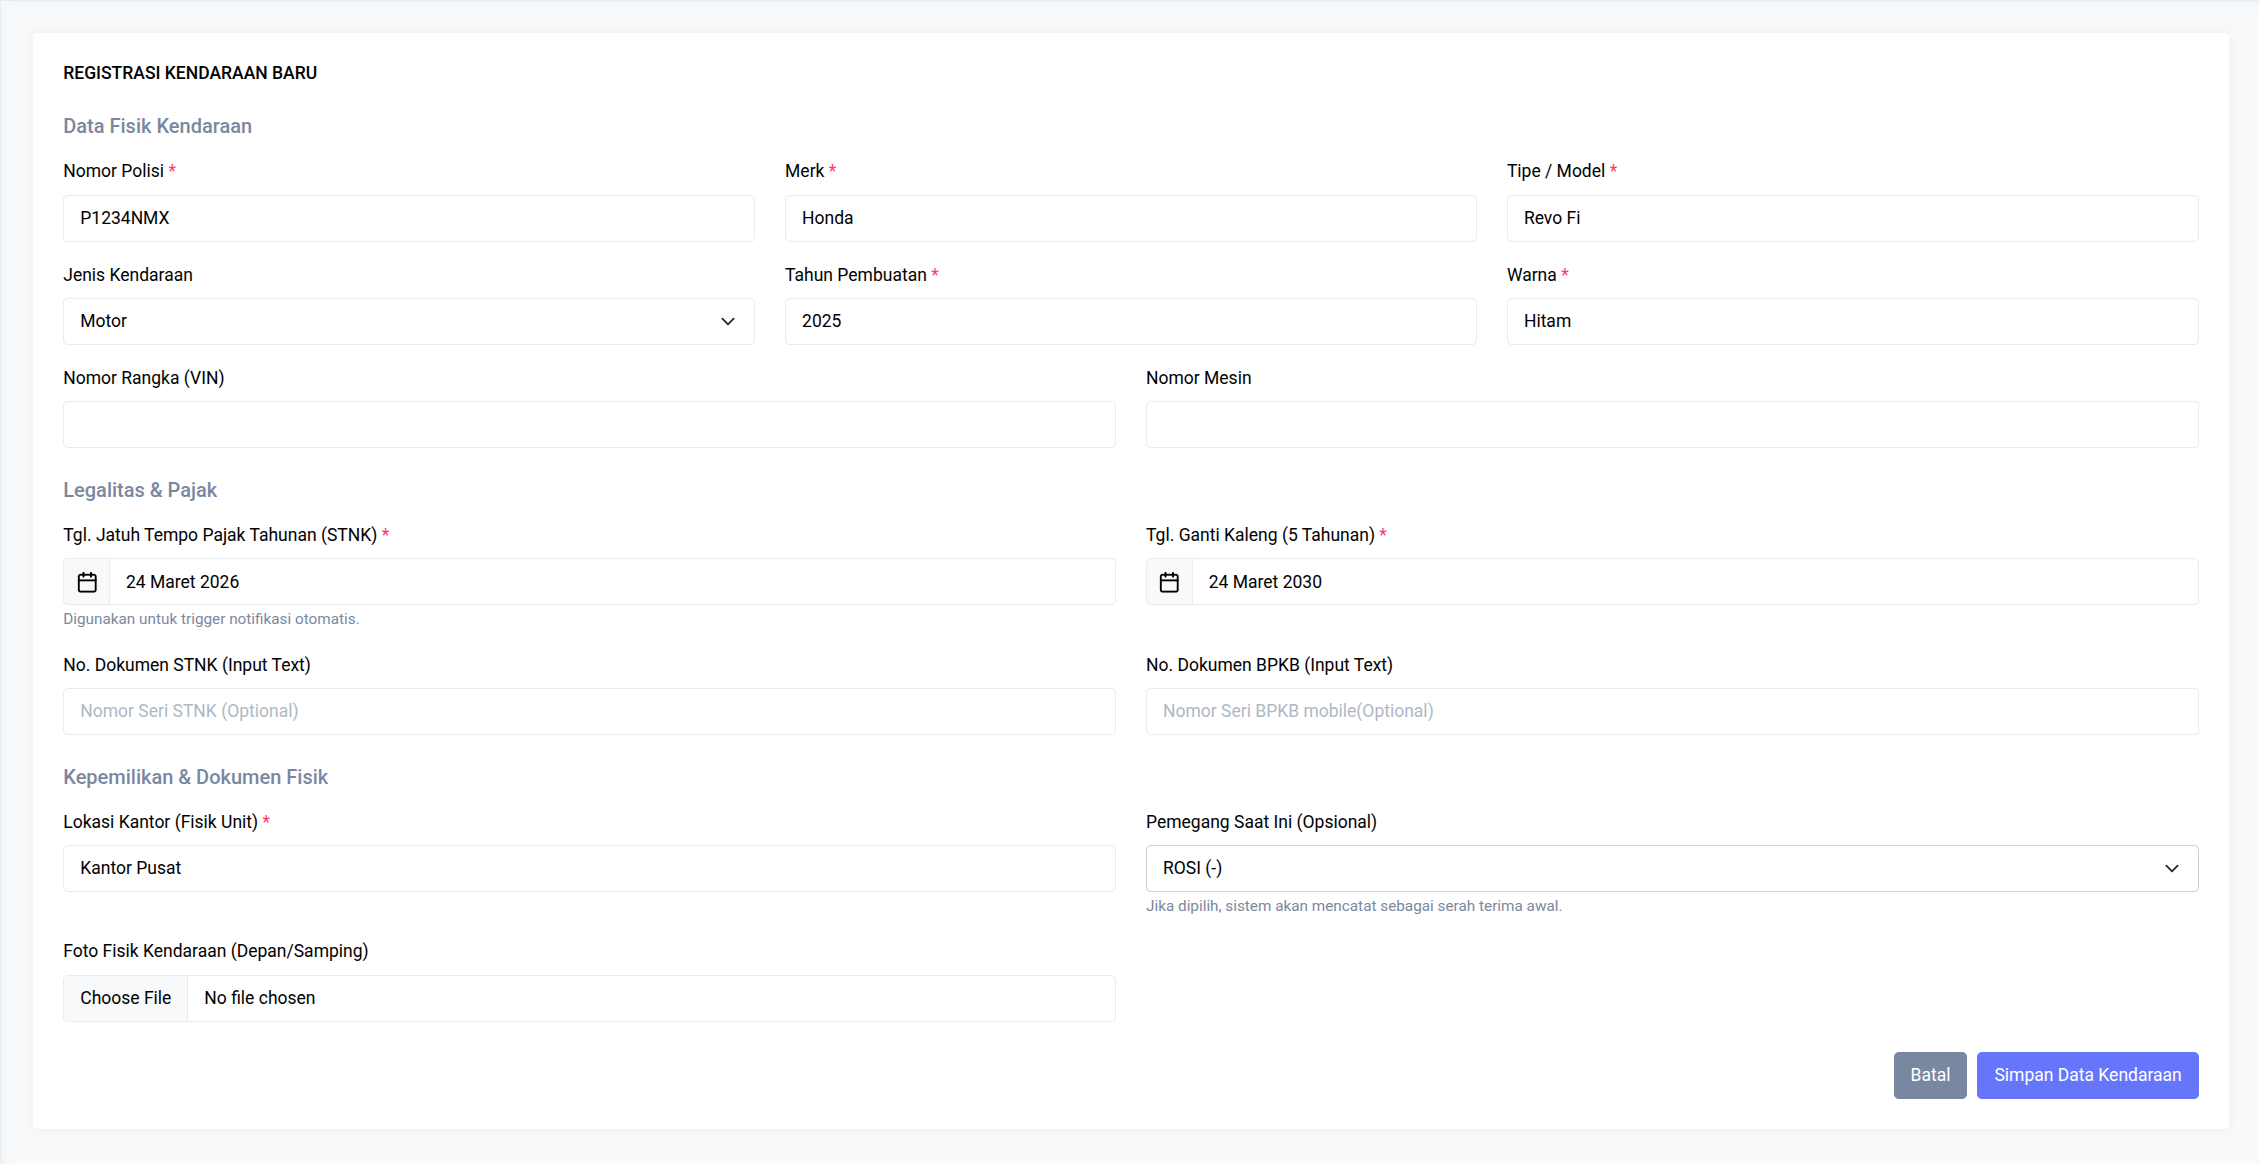Click the Lokasi Kantor field
This screenshot has height=1164, width=2259.
click(x=589, y=868)
